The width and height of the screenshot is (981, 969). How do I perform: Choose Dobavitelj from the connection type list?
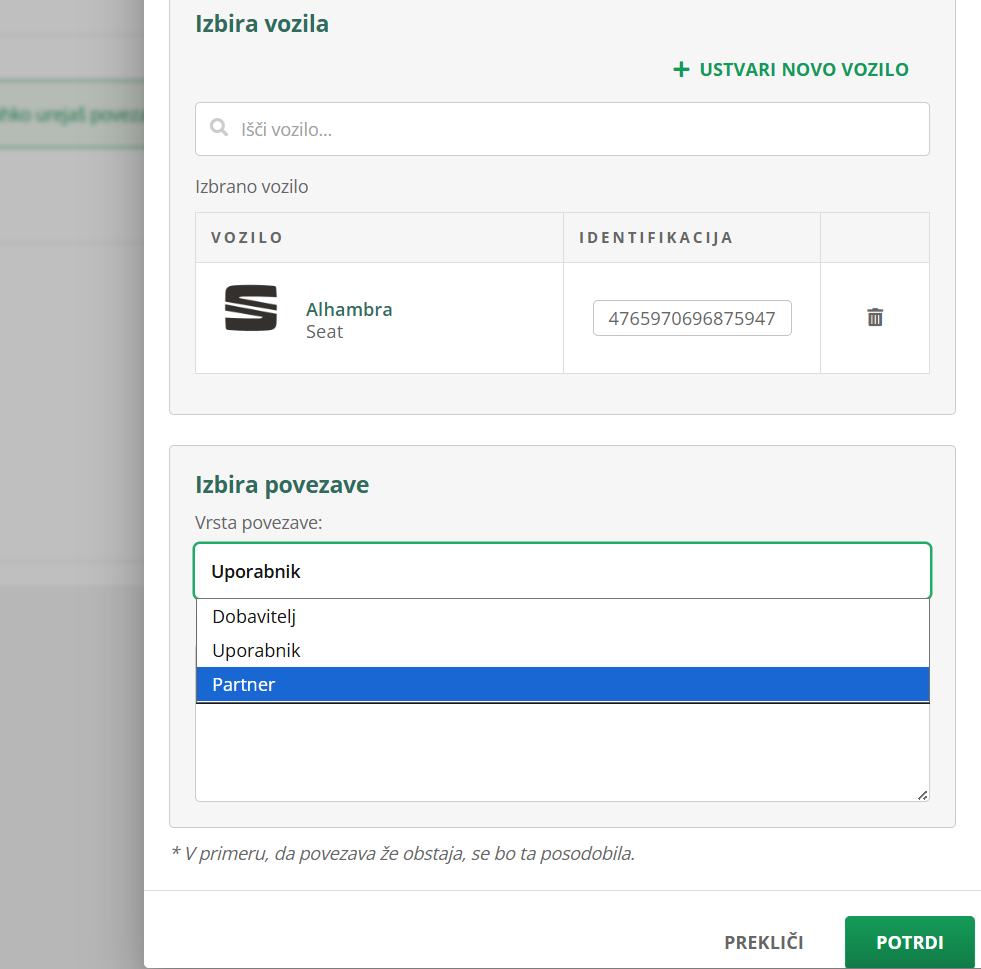pyautogui.click(x=254, y=617)
